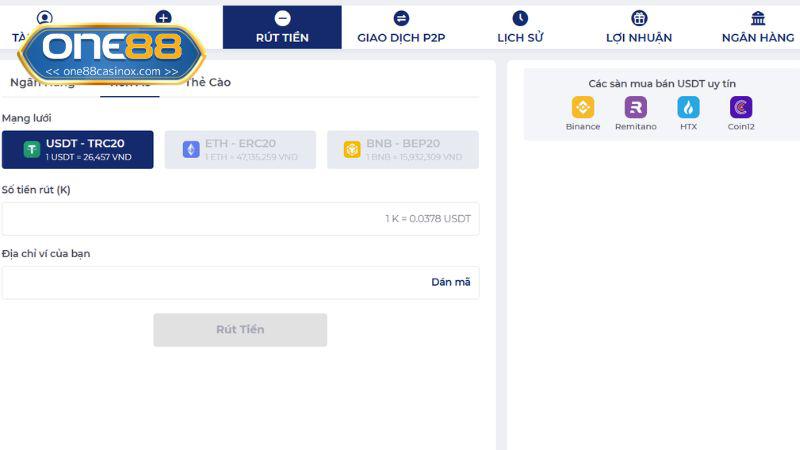Select the BNB - BEP20 network
Screen dimensions: 800x450
click(402, 150)
